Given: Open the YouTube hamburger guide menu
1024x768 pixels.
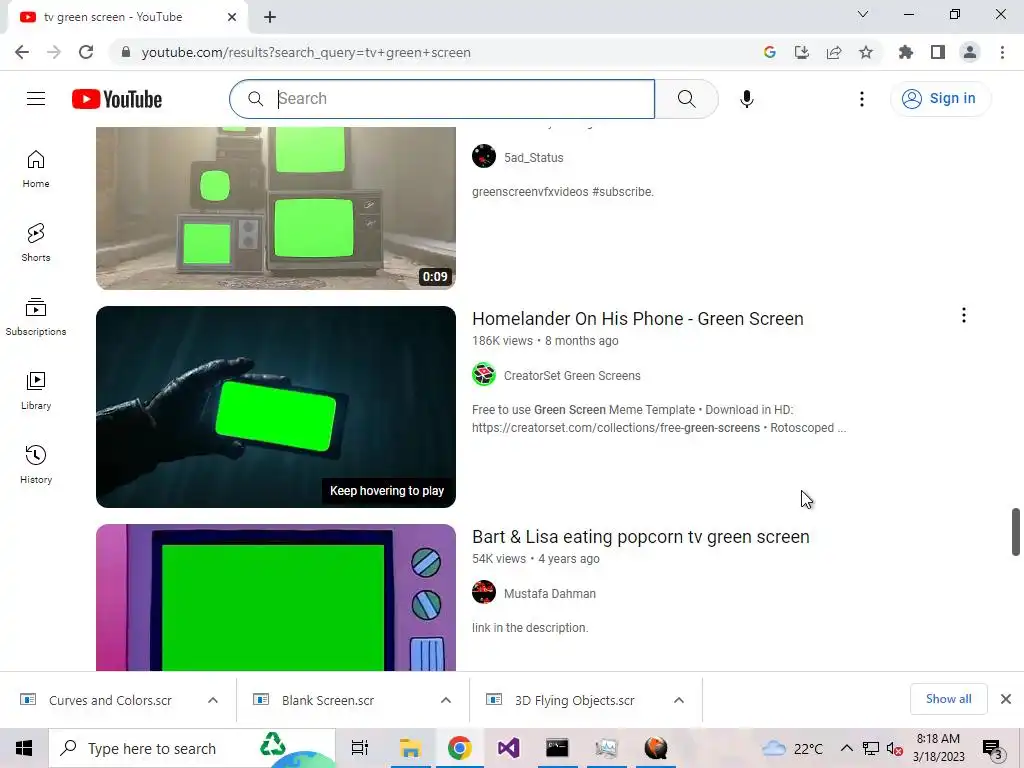Looking at the screenshot, I should pyautogui.click(x=36, y=99).
